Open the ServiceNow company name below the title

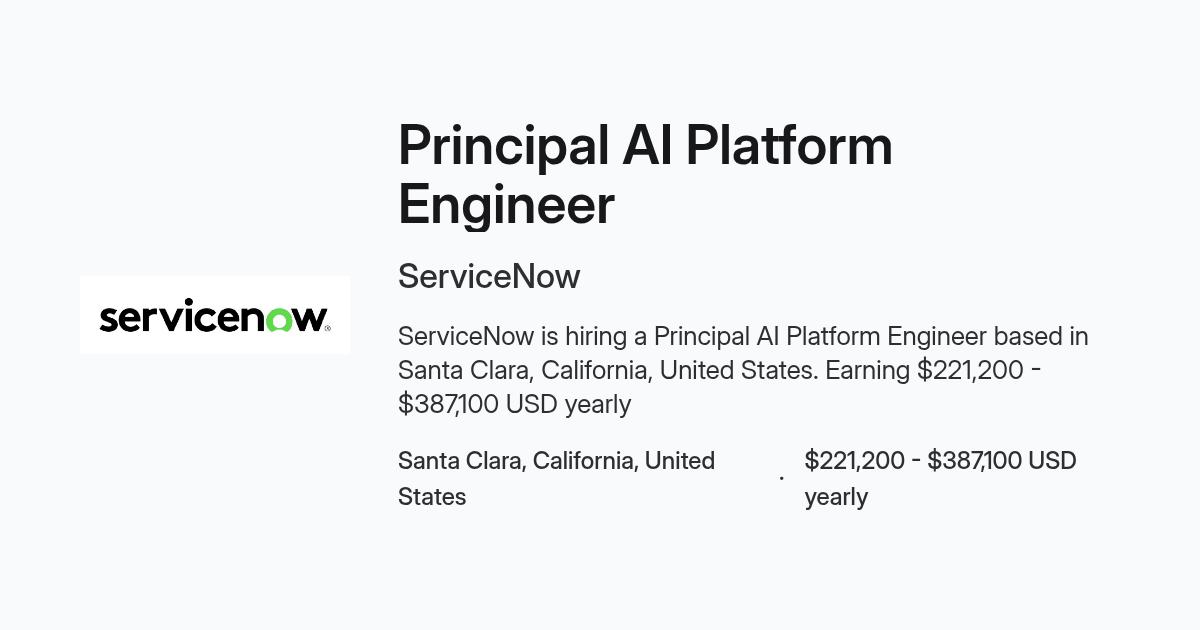tap(489, 276)
